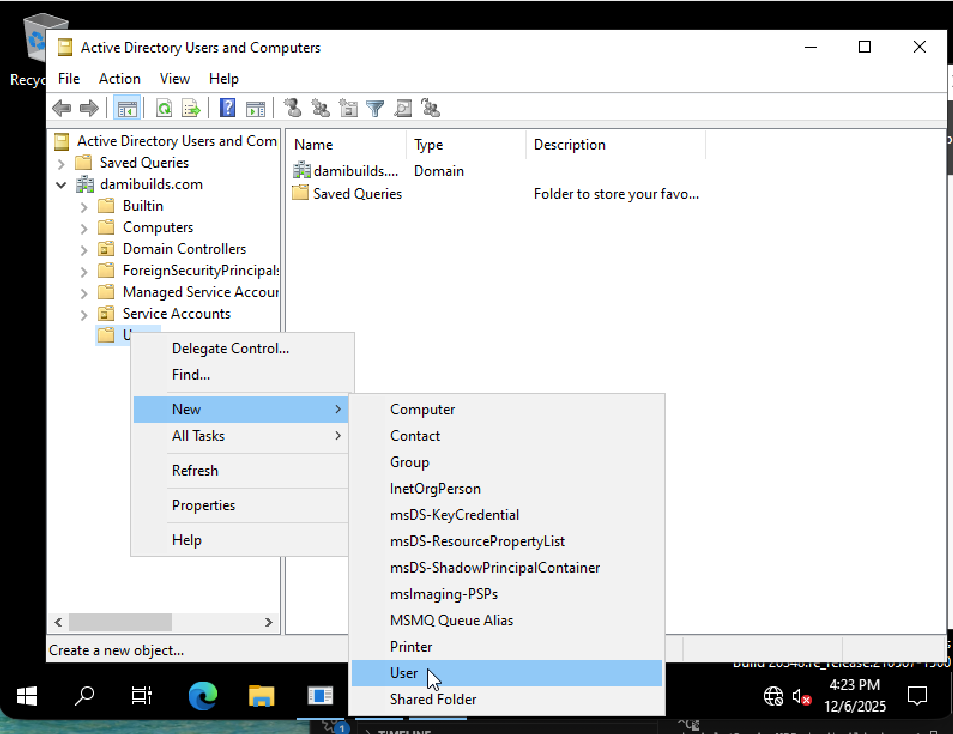This screenshot has height=734, width=953.
Task: Toggle the Show/Hide Action Pane icon
Action: coord(255,108)
